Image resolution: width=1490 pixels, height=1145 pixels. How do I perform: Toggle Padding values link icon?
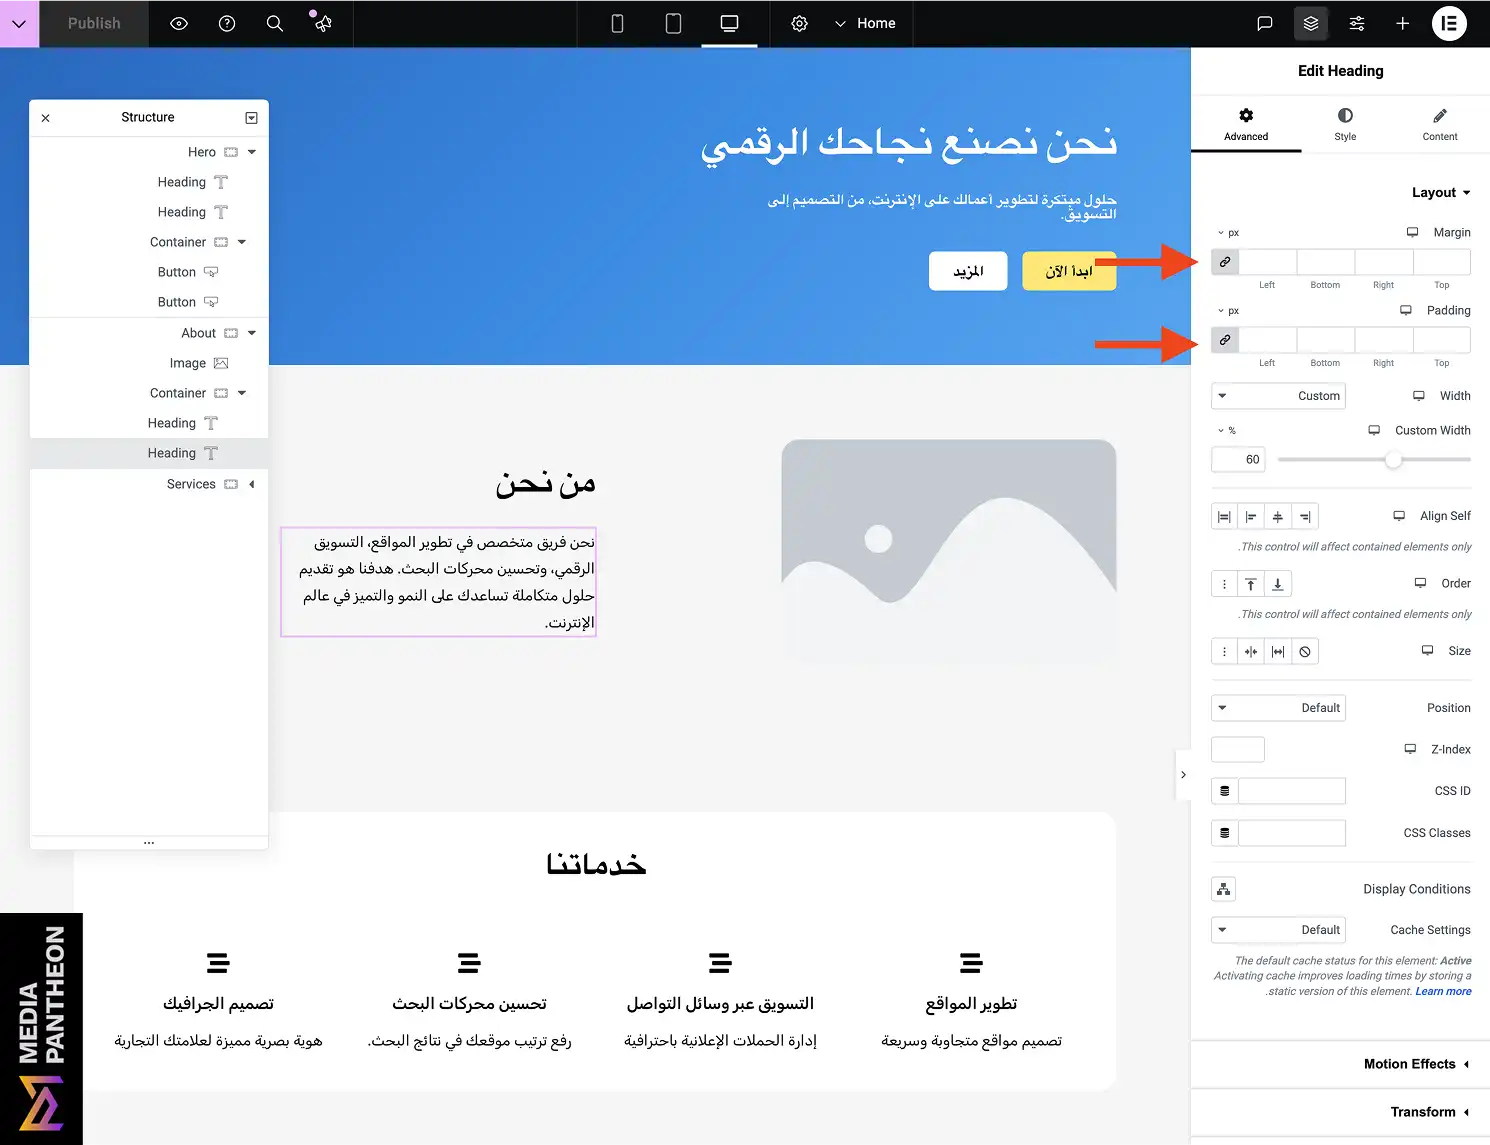[x=1225, y=340]
